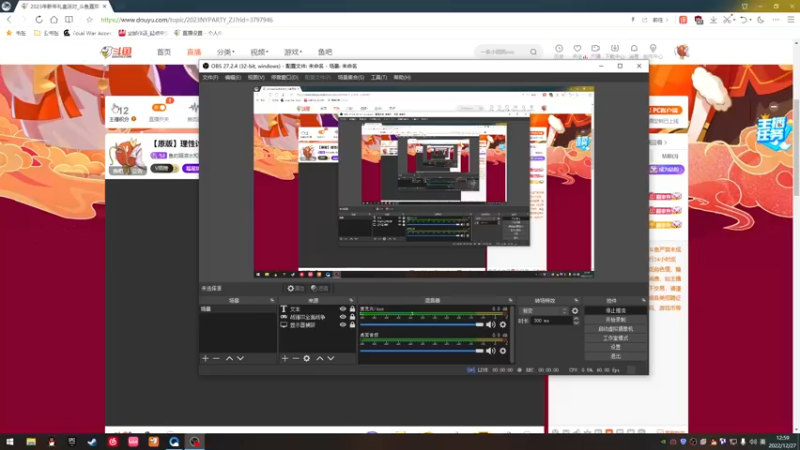The width and height of the screenshot is (800, 450).
Task: Open the 渐变 transition dropdown
Action: 544,311
